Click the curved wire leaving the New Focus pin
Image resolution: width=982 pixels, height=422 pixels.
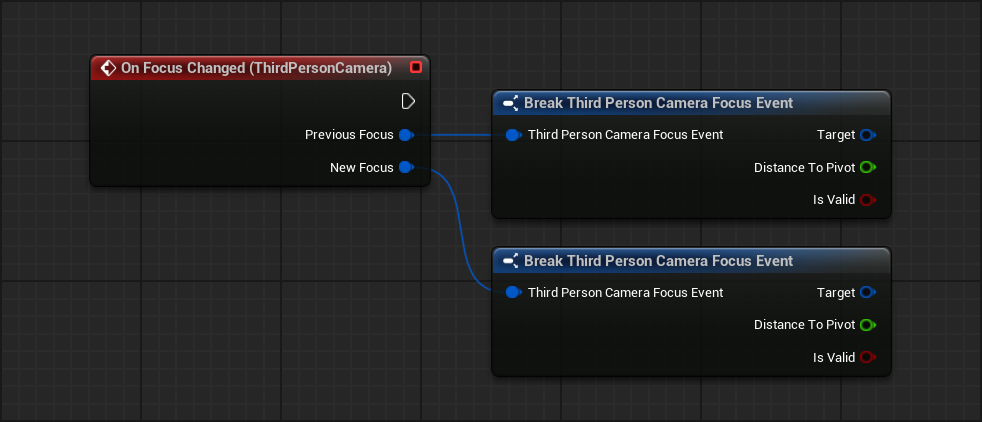pyautogui.click(x=461, y=230)
